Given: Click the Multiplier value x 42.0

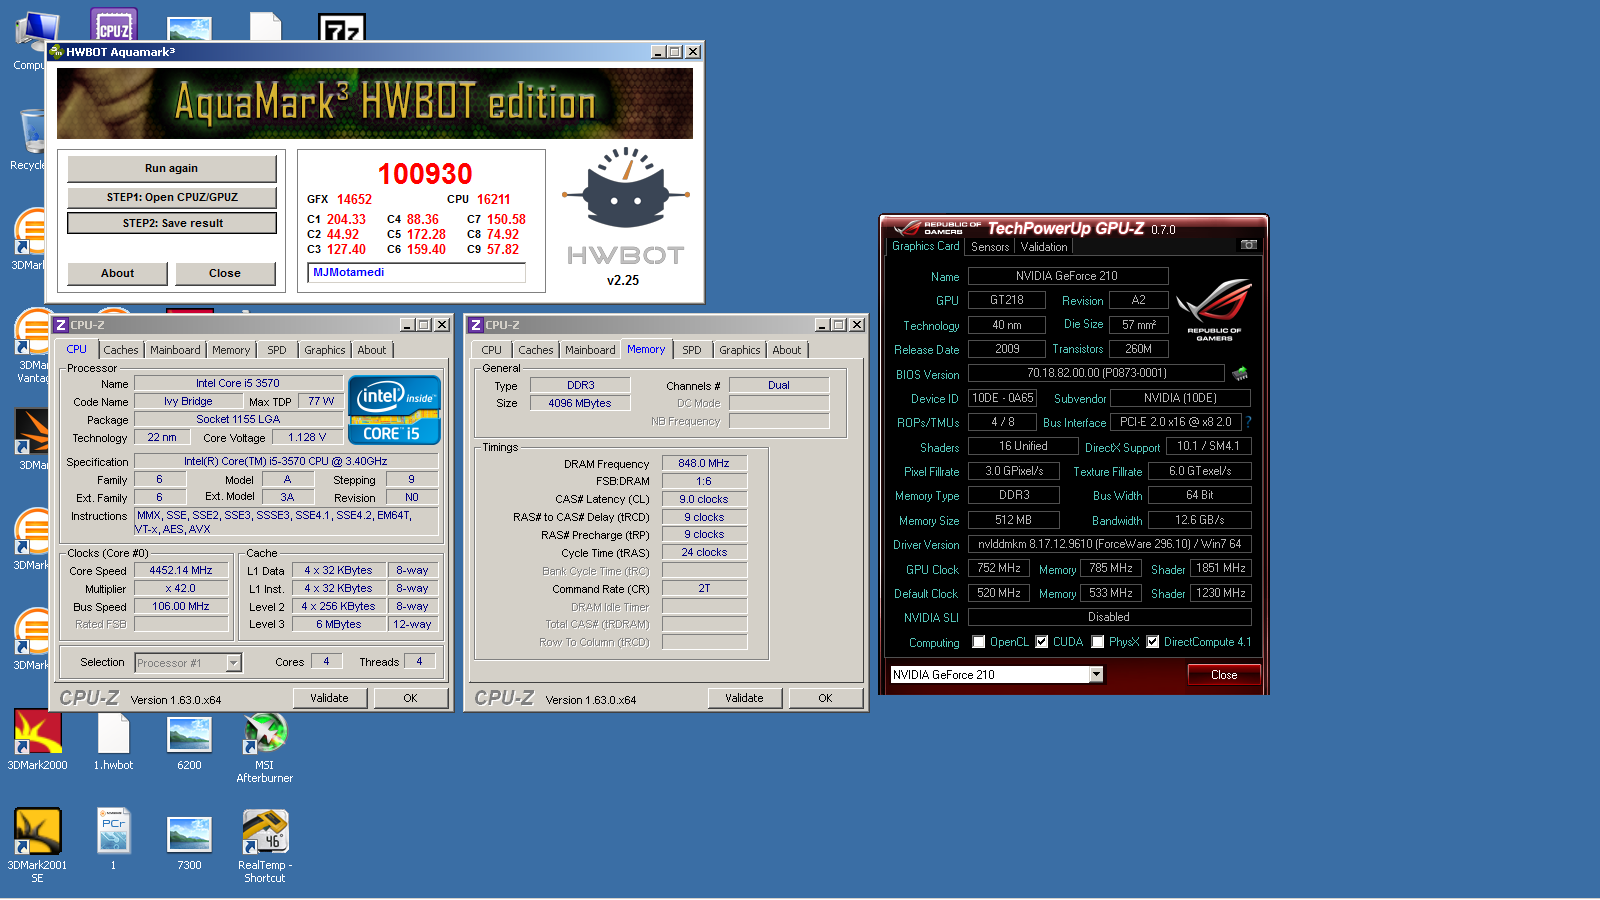Looking at the screenshot, I should [181, 588].
